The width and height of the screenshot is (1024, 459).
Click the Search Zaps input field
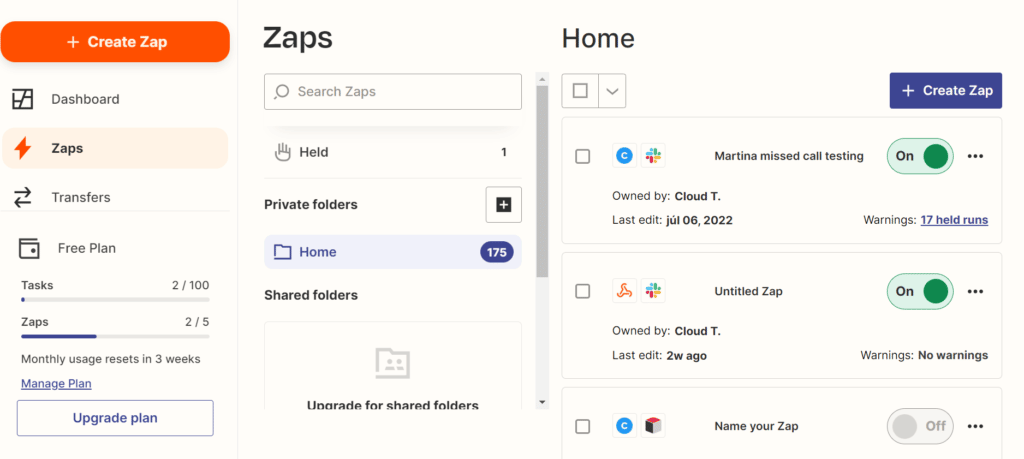(392, 91)
